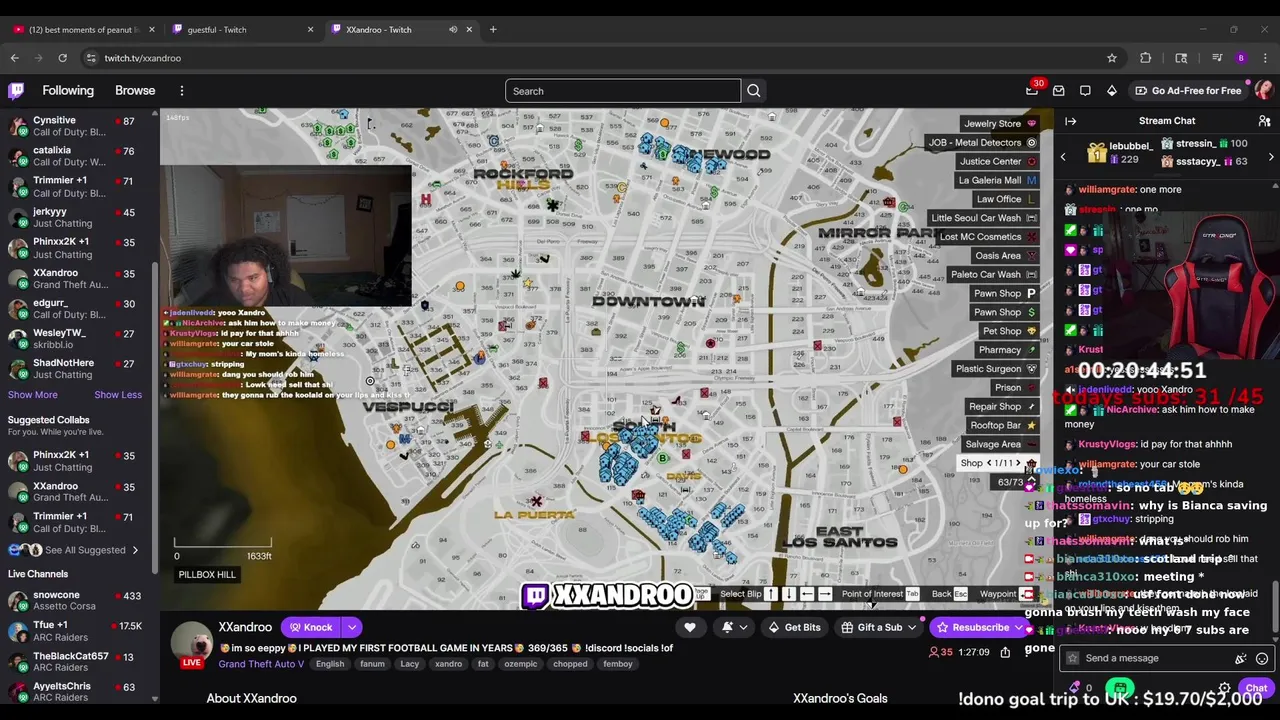This screenshot has width=1280, height=720.
Task: Open TheBlackCat657 live channel
Action: [x=76, y=662]
